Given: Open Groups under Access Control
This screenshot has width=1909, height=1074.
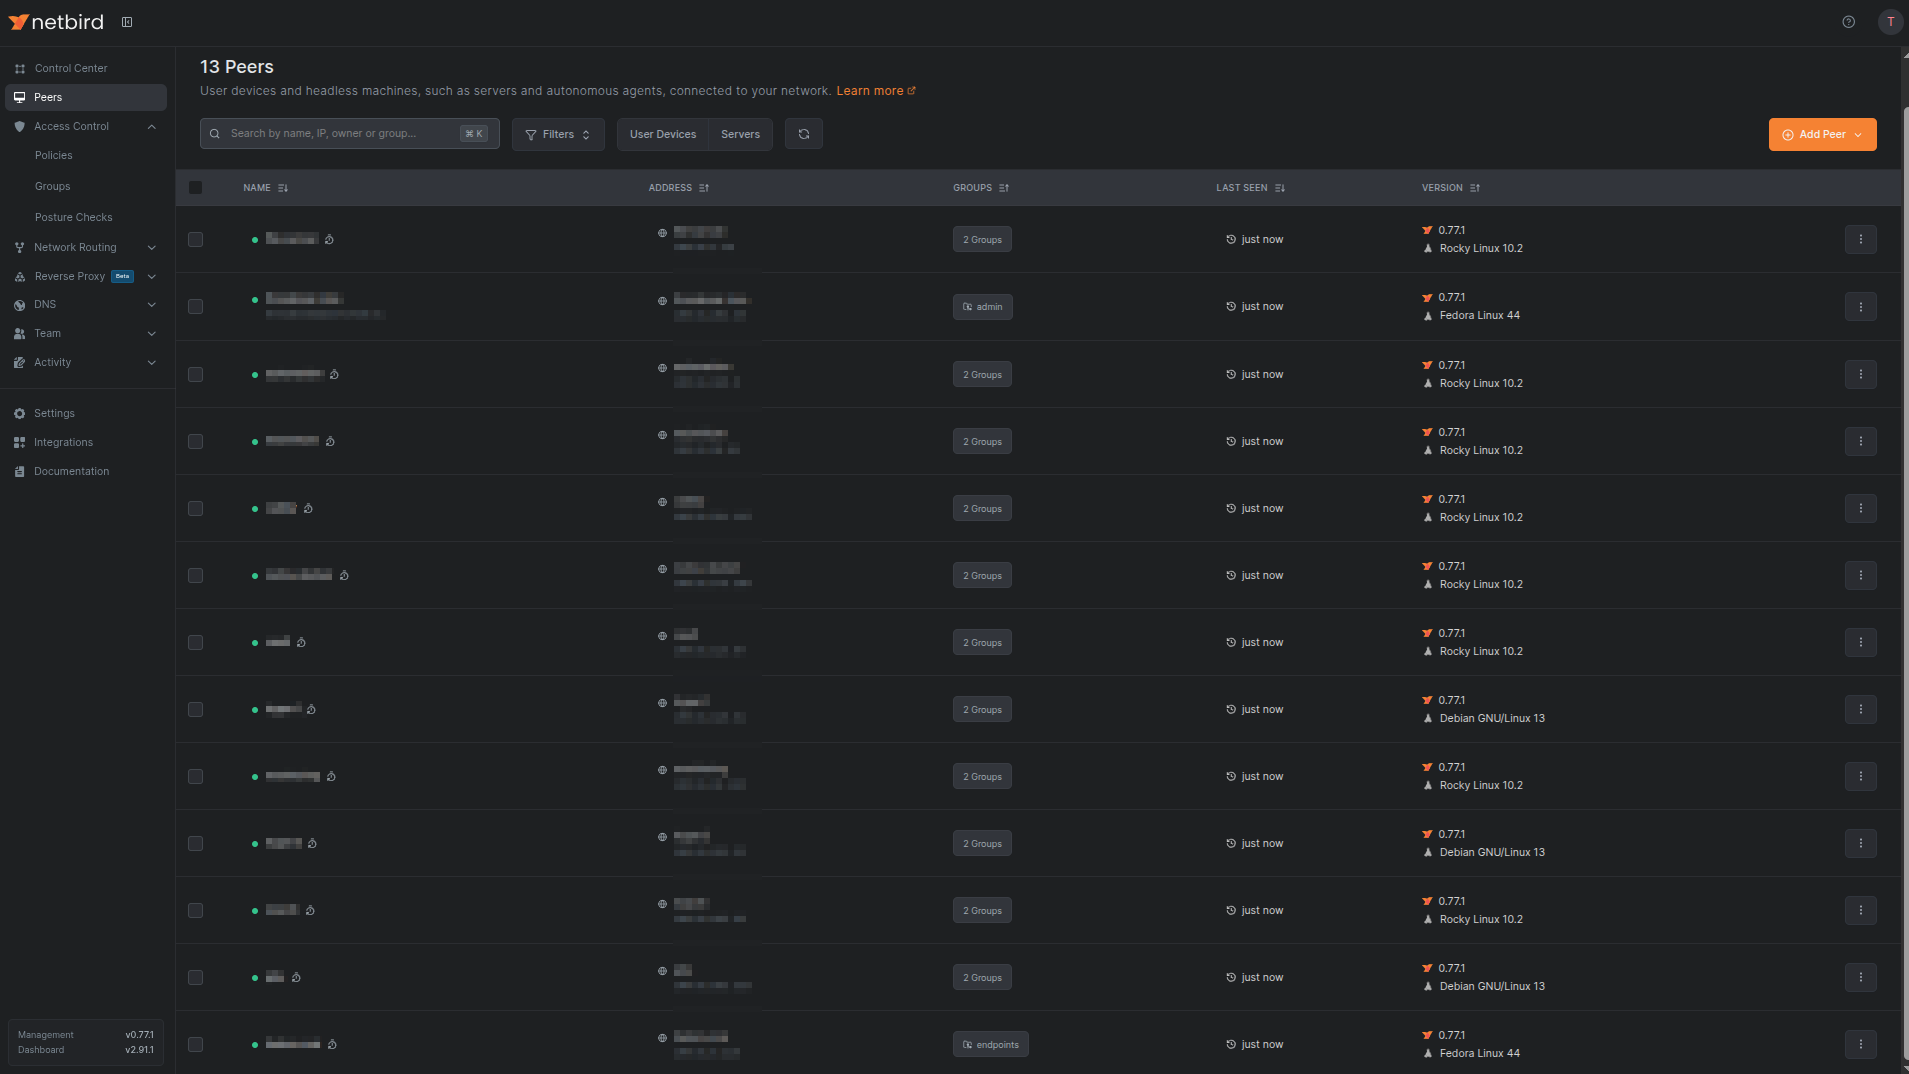Looking at the screenshot, I should point(53,187).
